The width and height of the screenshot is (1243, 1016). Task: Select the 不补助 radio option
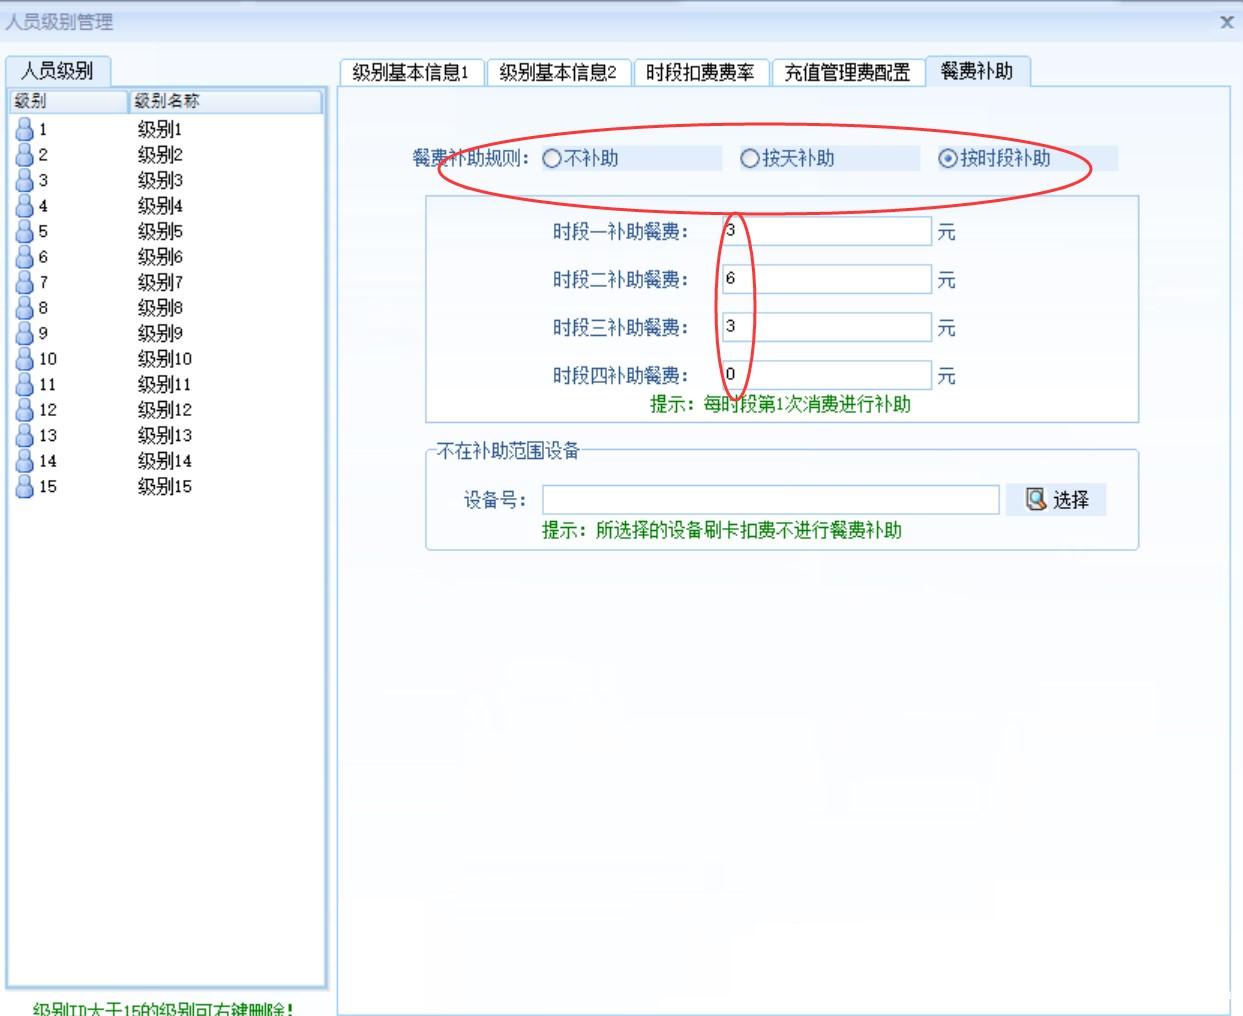[x=552, y=159]
